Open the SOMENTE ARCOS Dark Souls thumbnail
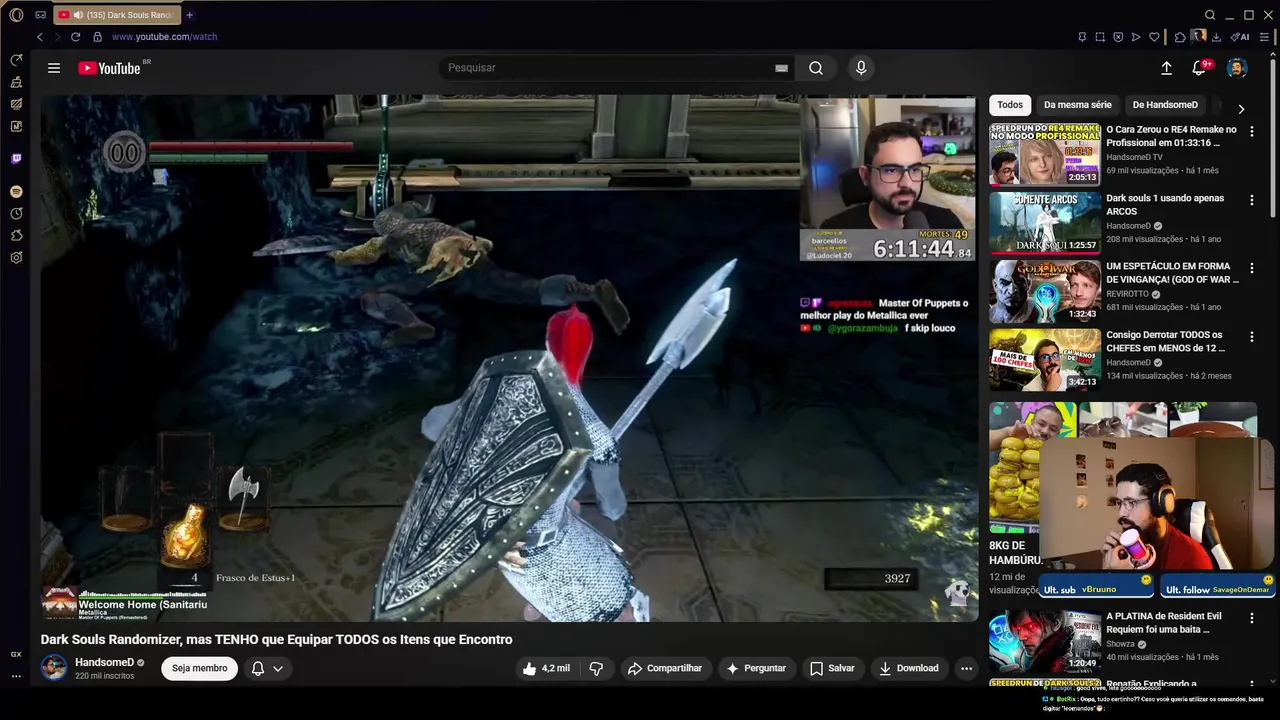Screen dimensions: 1280x720 tap(1045, 222)
